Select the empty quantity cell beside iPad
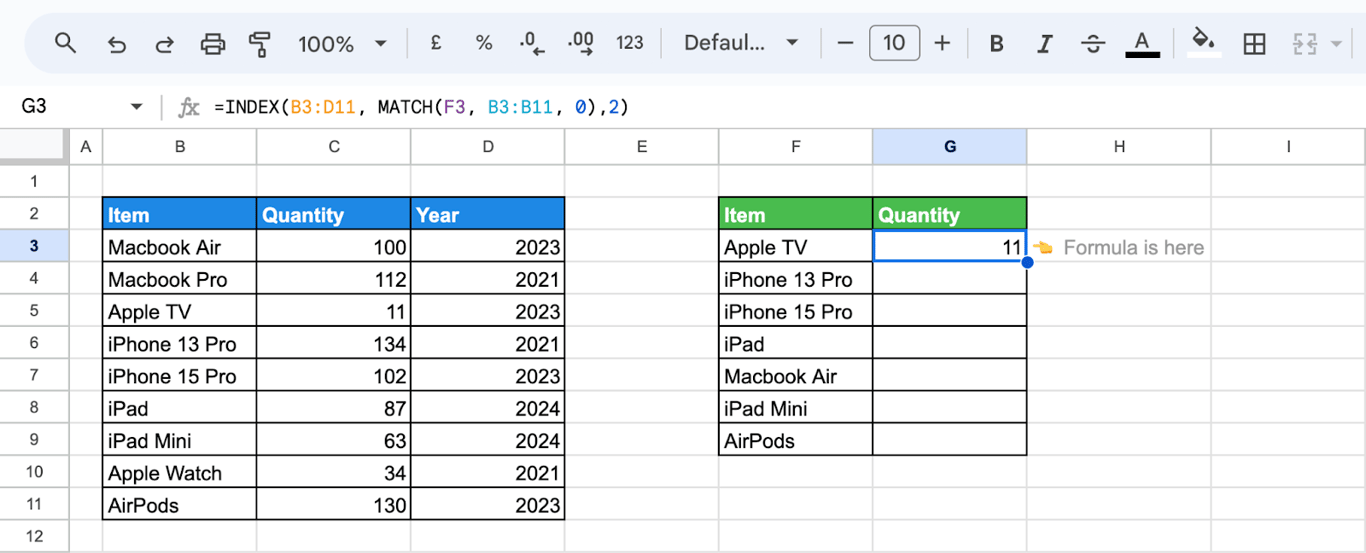This screenshot has width=1366, height=553. 949,344
